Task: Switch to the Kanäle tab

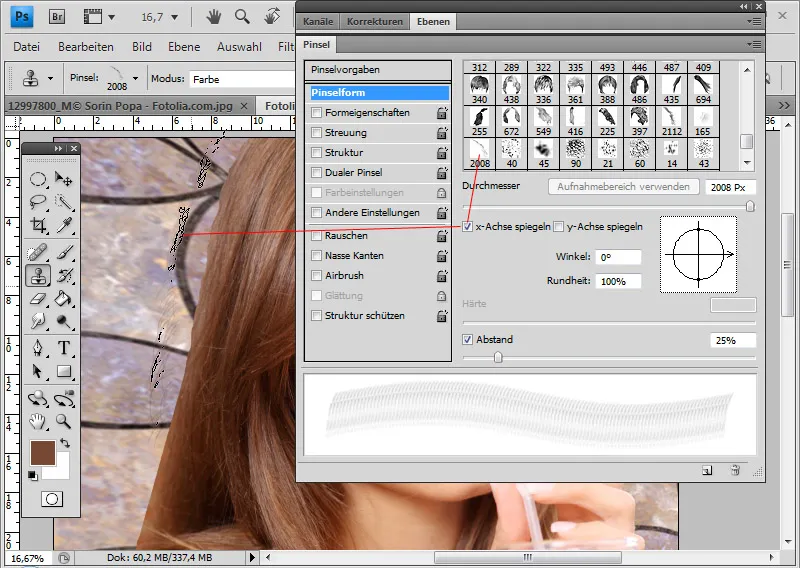Action: click(318, 21)
